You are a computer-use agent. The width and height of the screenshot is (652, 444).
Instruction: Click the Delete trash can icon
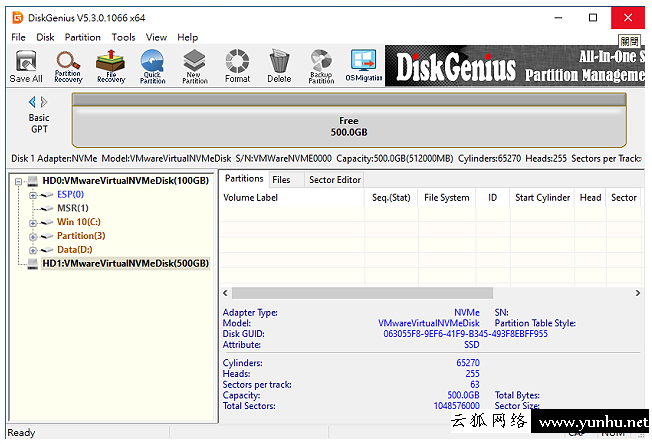pos(279,67)
